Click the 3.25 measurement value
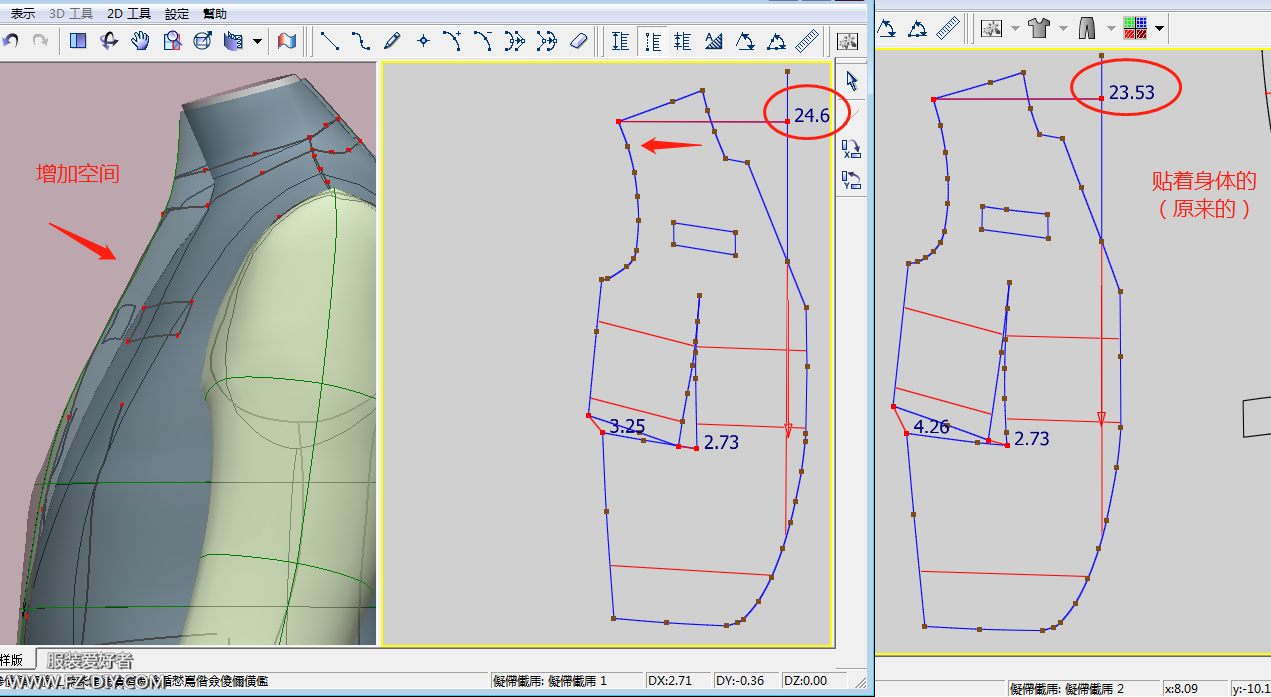This screenshot has width=1271, height=697. click(x=627, y=426)
